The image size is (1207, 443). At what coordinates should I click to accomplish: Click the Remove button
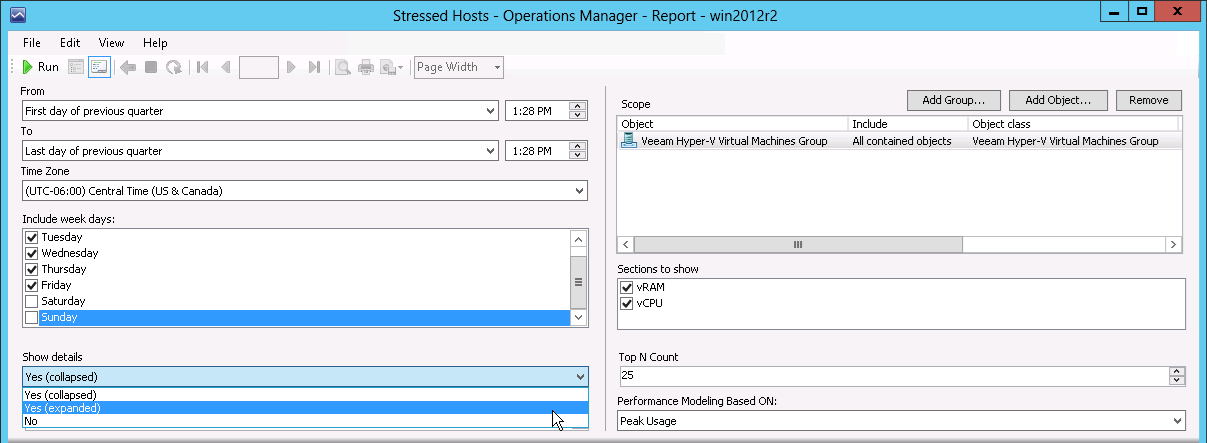[x=1148, y=100]
